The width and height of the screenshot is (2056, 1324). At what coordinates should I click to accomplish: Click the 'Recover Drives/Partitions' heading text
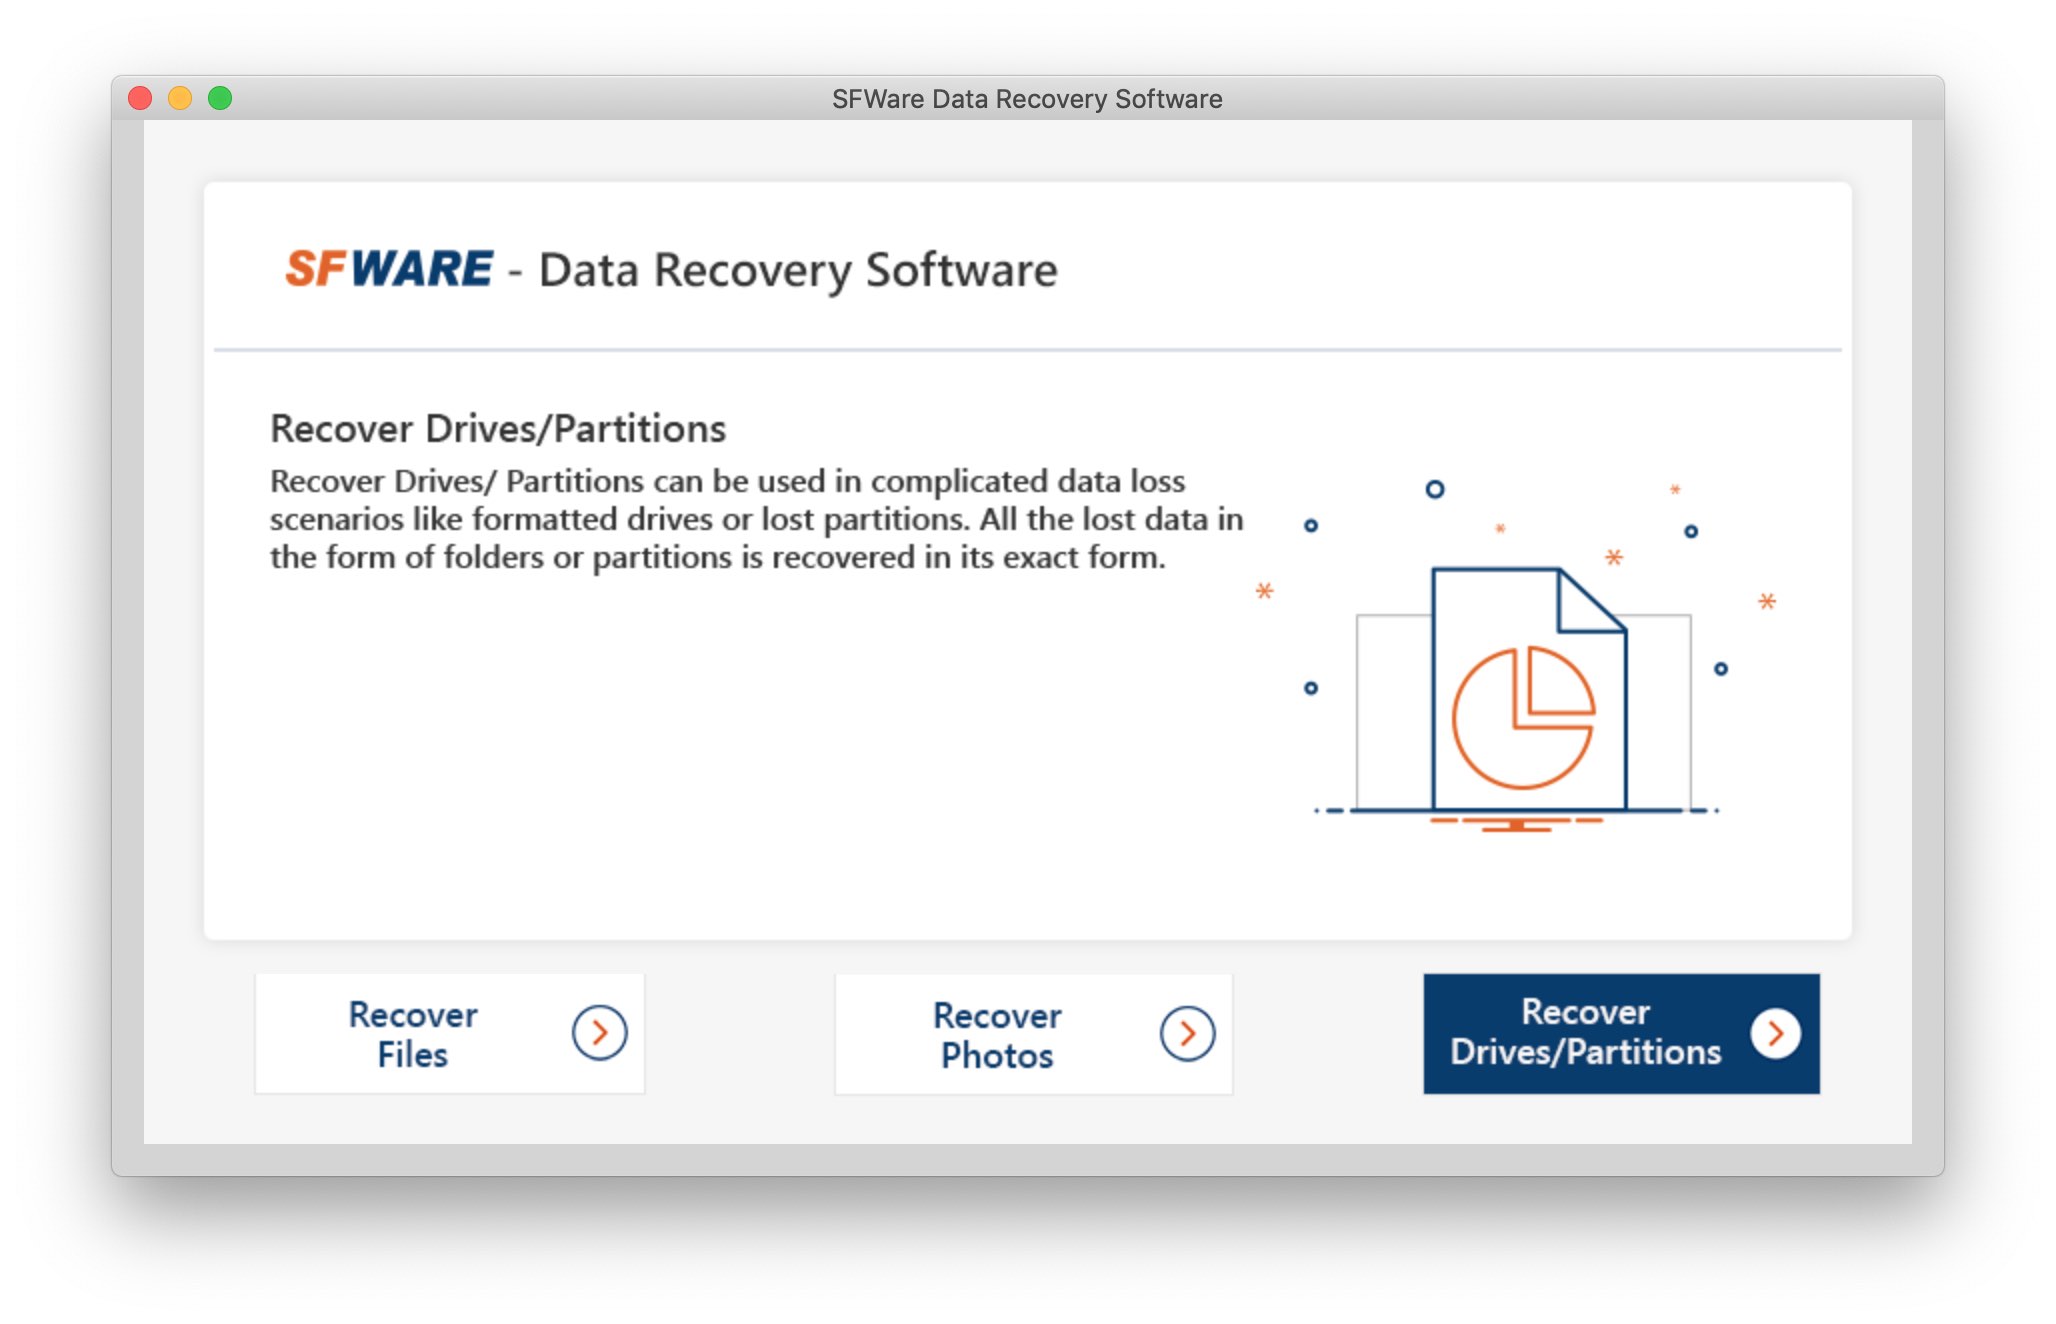[x=498, y=428]
